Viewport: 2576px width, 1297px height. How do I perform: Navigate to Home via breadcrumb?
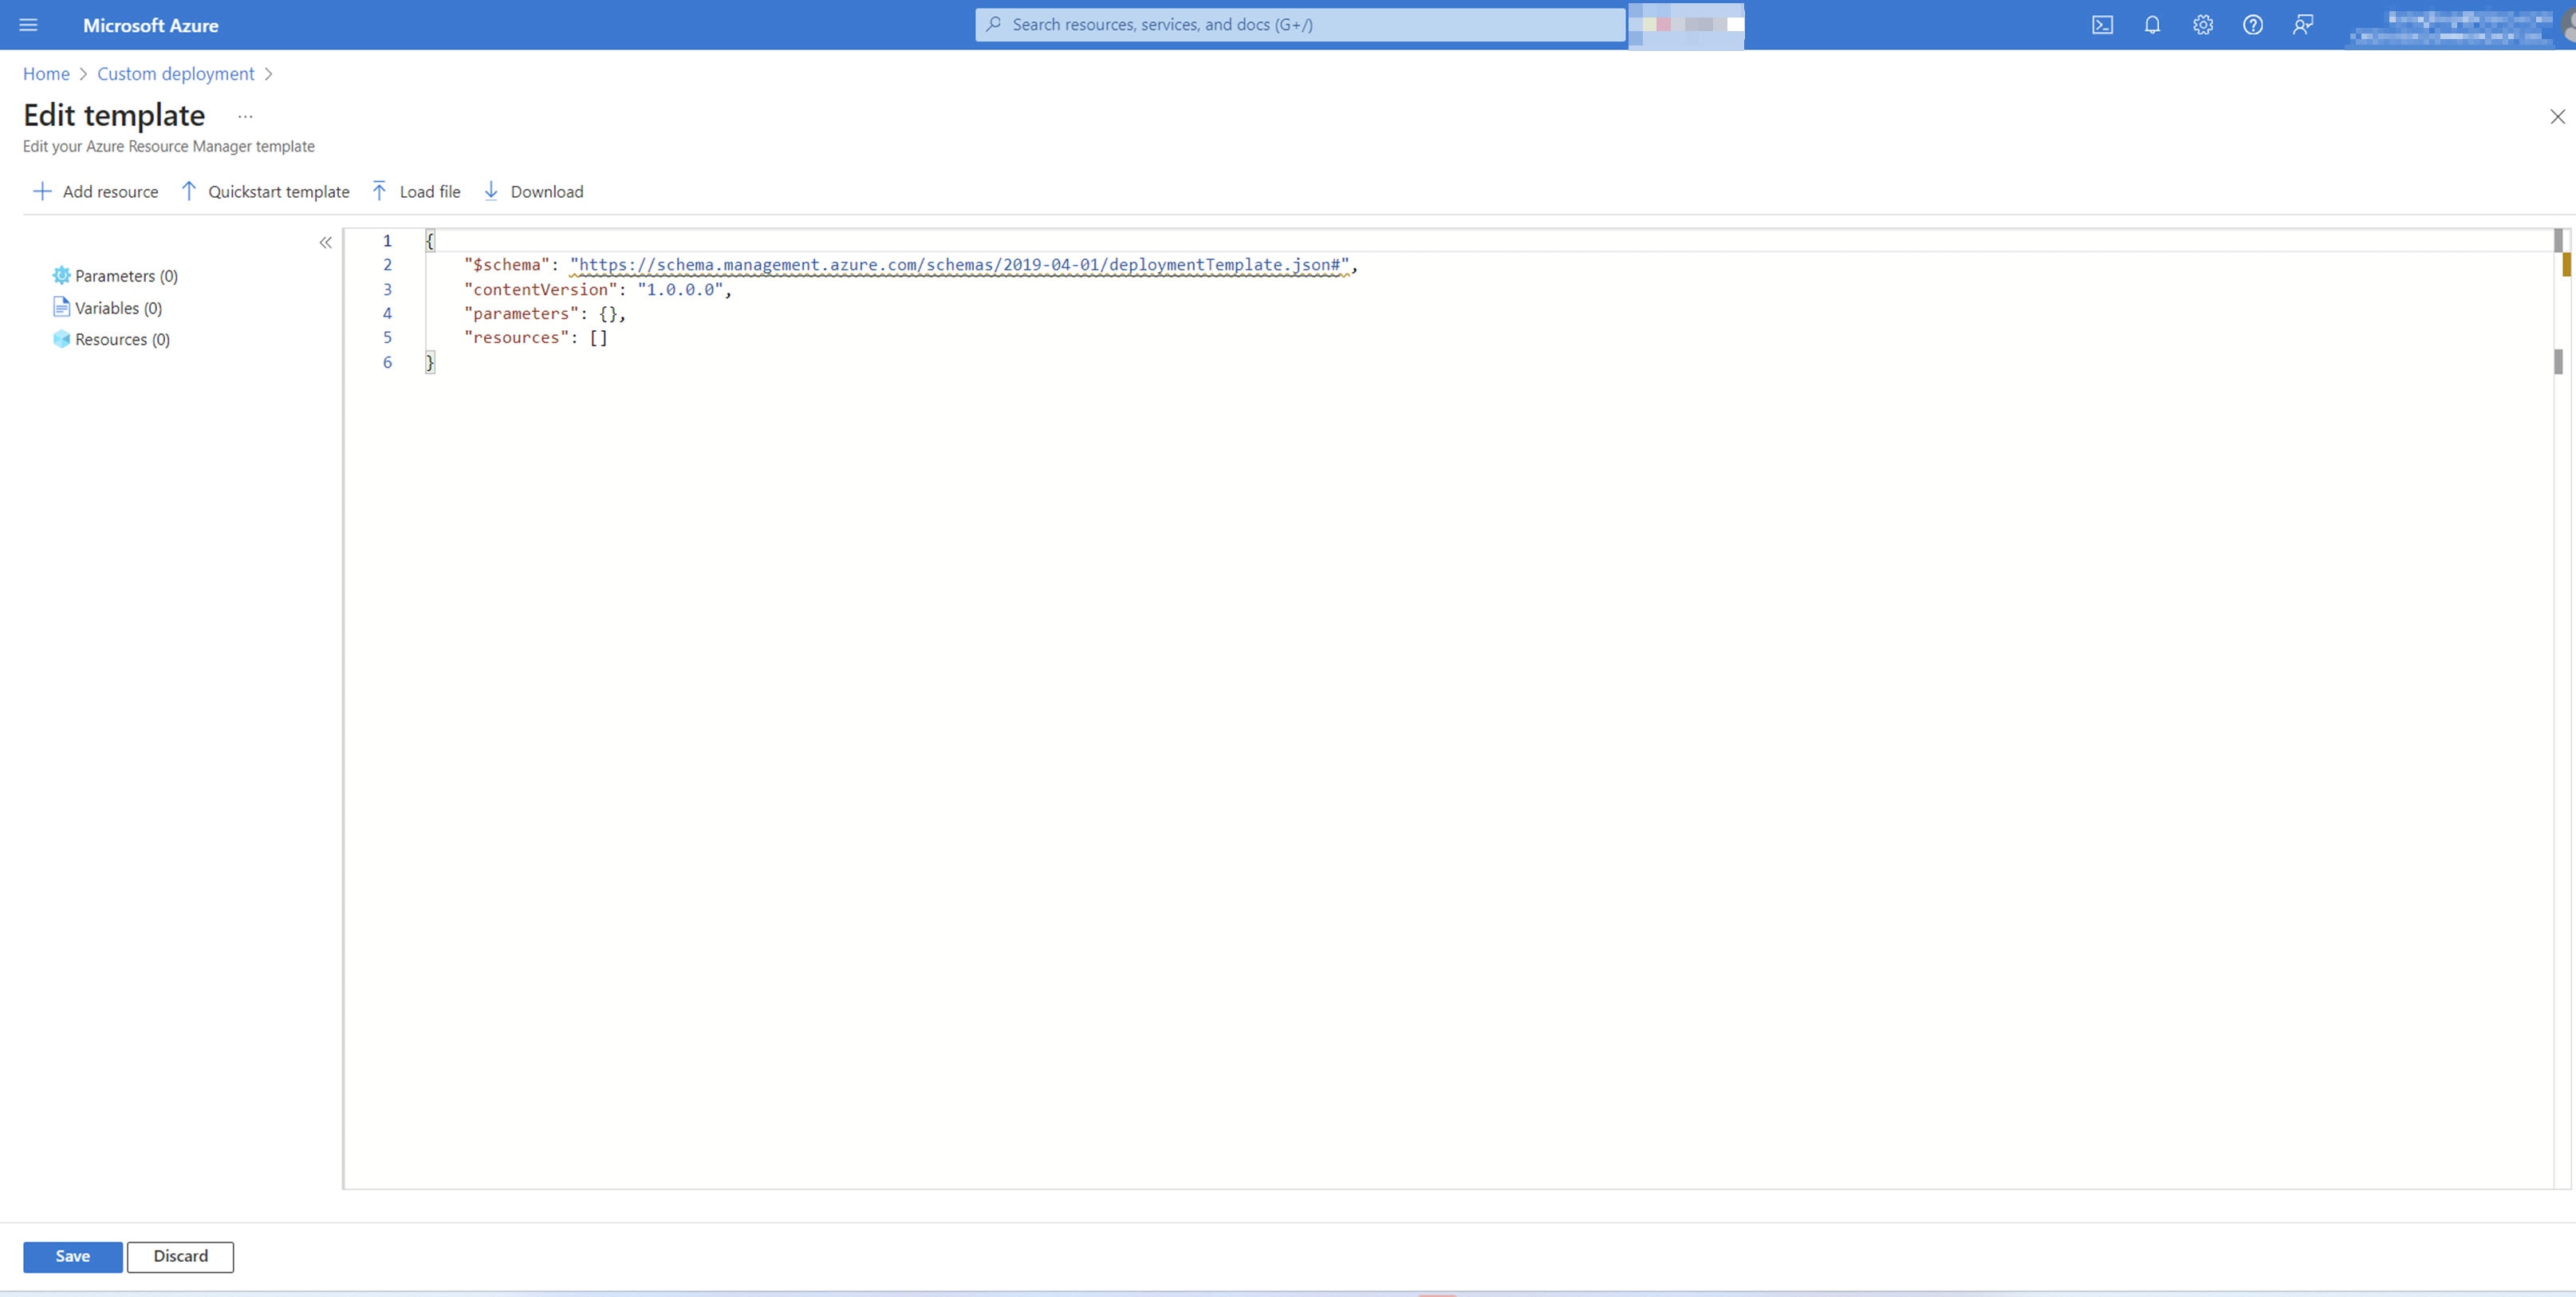[46, 73]
